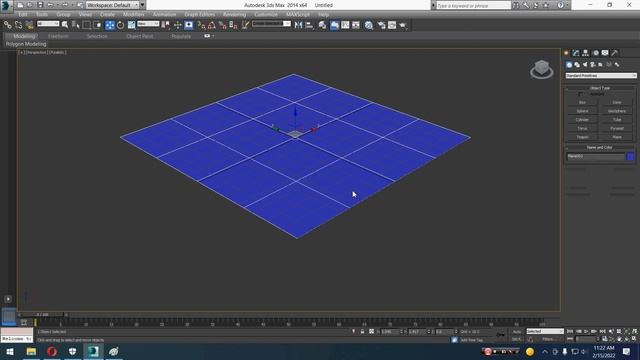Select the Rotate tool in toolbar
Viewport: 640px width, 360px height.
coord(120,25)
